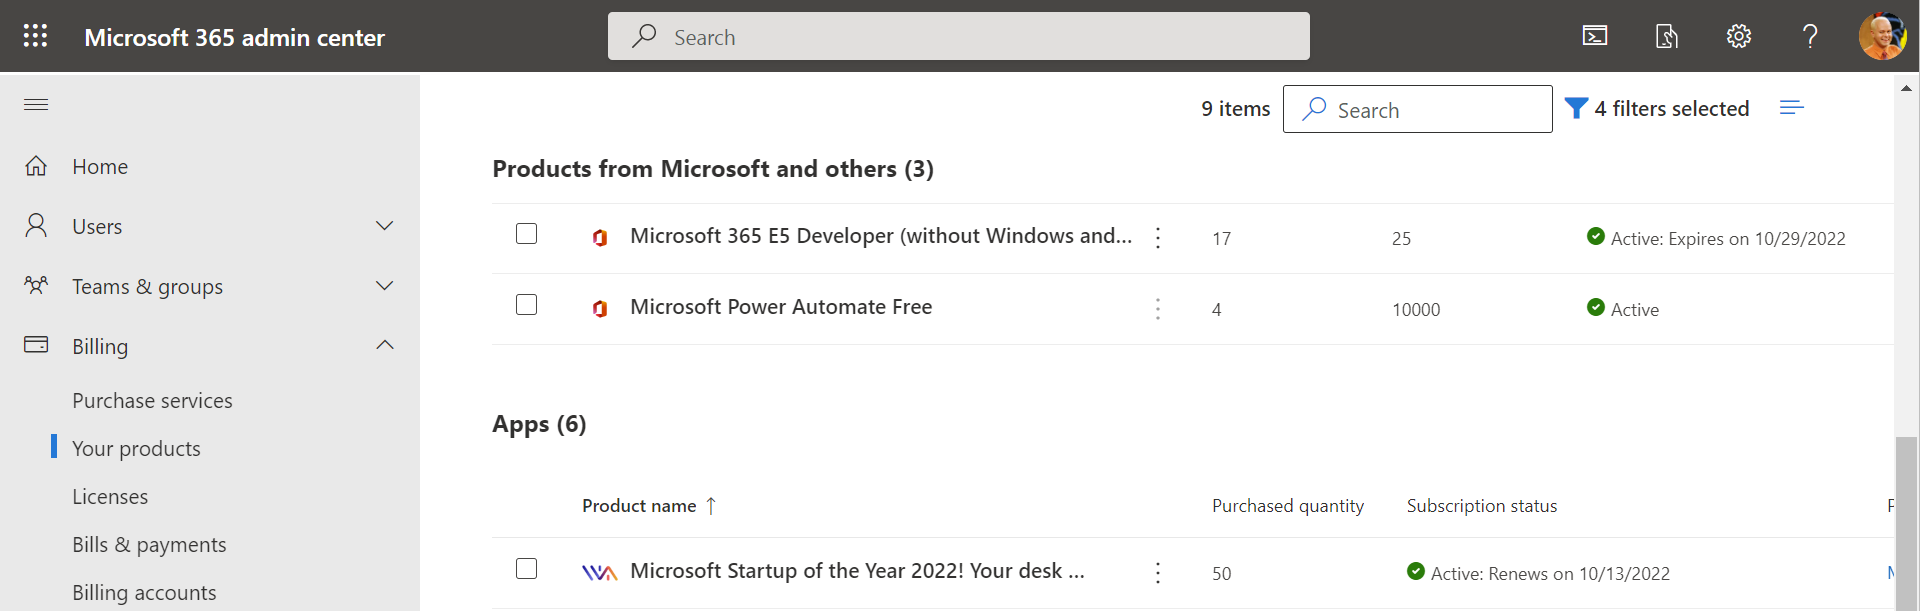The image size is (1920, 611).
Task: Focus the top global Search box
Action: click(959, 36)
